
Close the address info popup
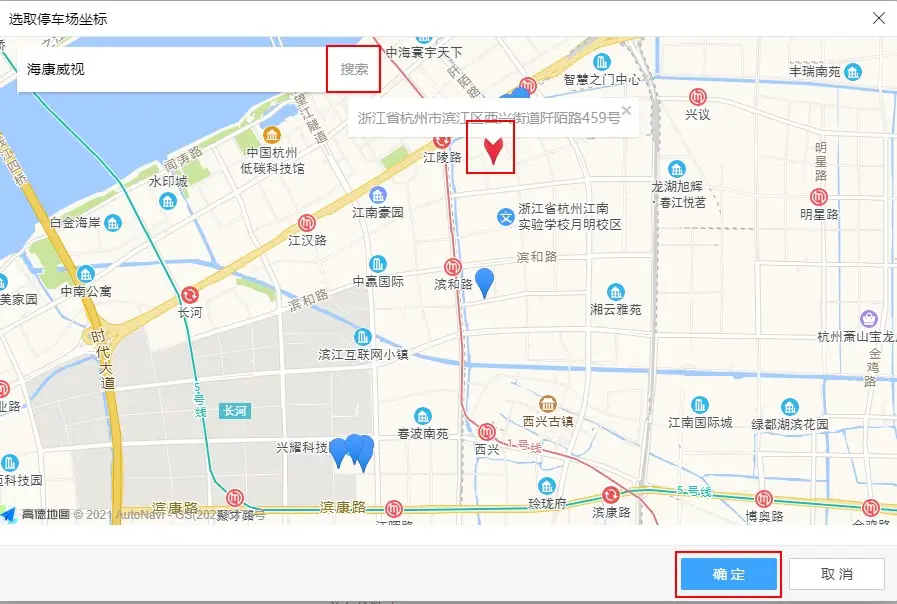point(626,110)
